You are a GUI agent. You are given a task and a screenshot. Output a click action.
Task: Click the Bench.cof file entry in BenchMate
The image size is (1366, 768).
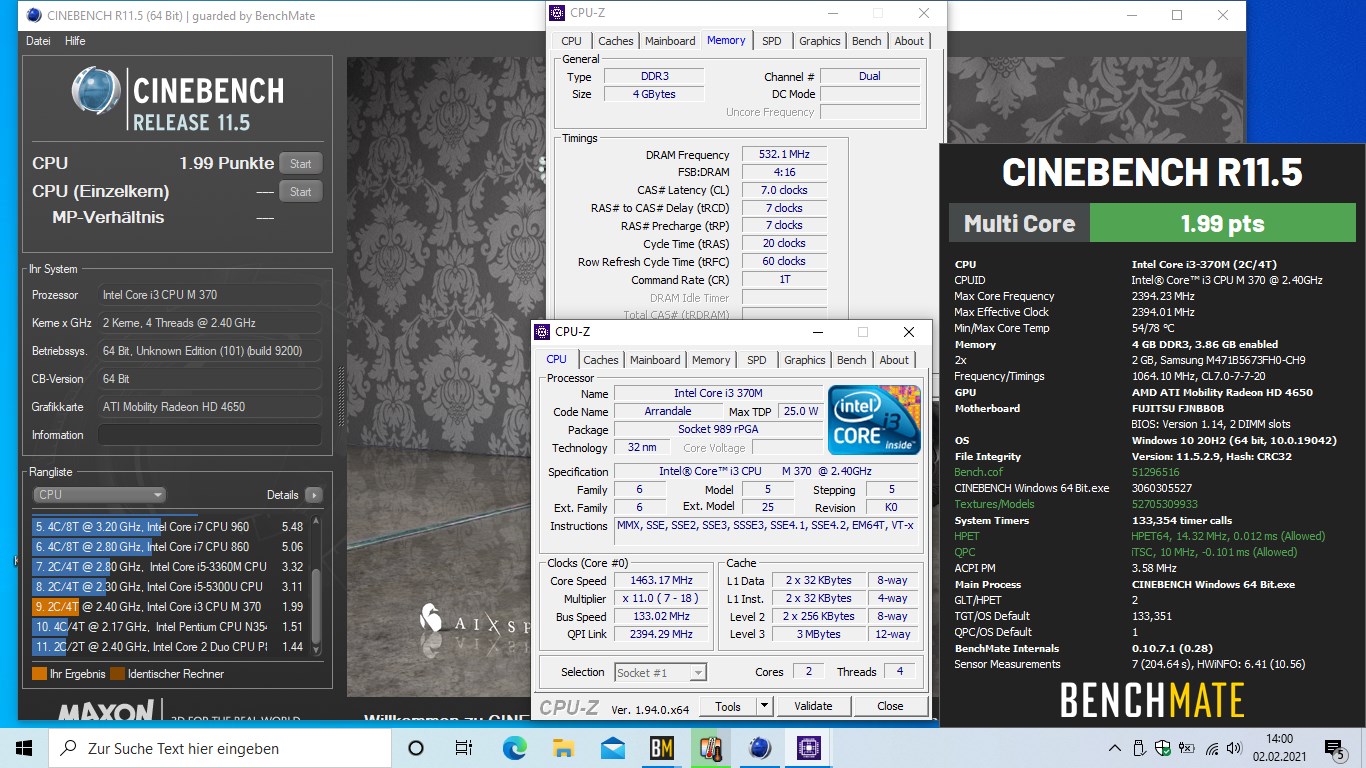pos(978,472)
